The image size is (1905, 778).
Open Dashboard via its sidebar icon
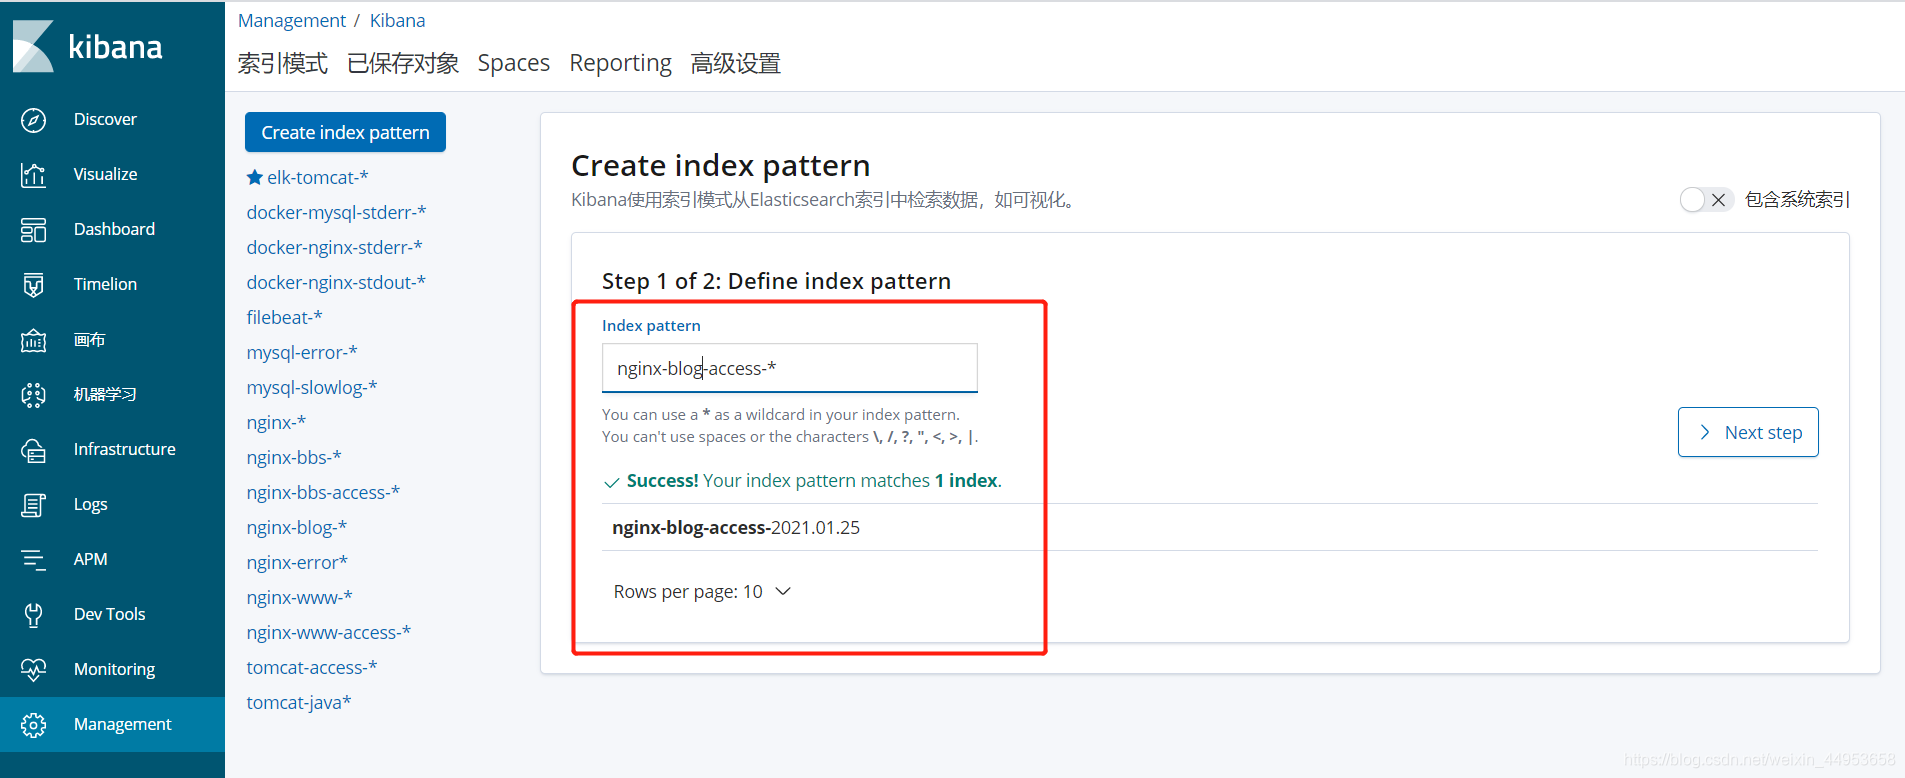(x=33, y=230)
